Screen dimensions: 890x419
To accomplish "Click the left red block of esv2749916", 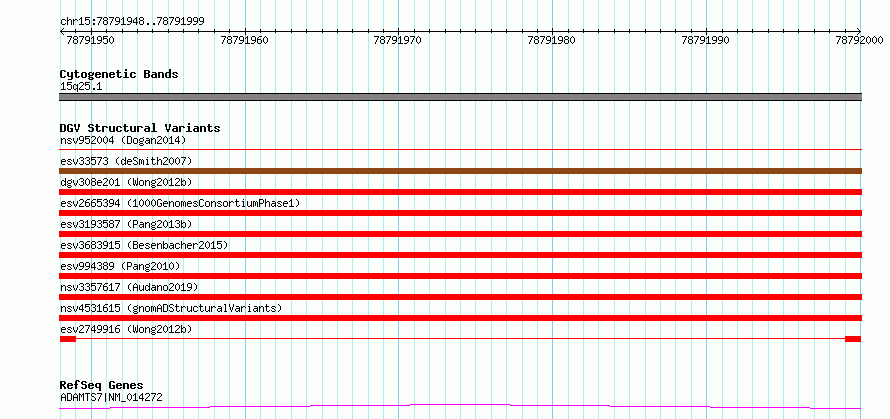I will 68,339.
